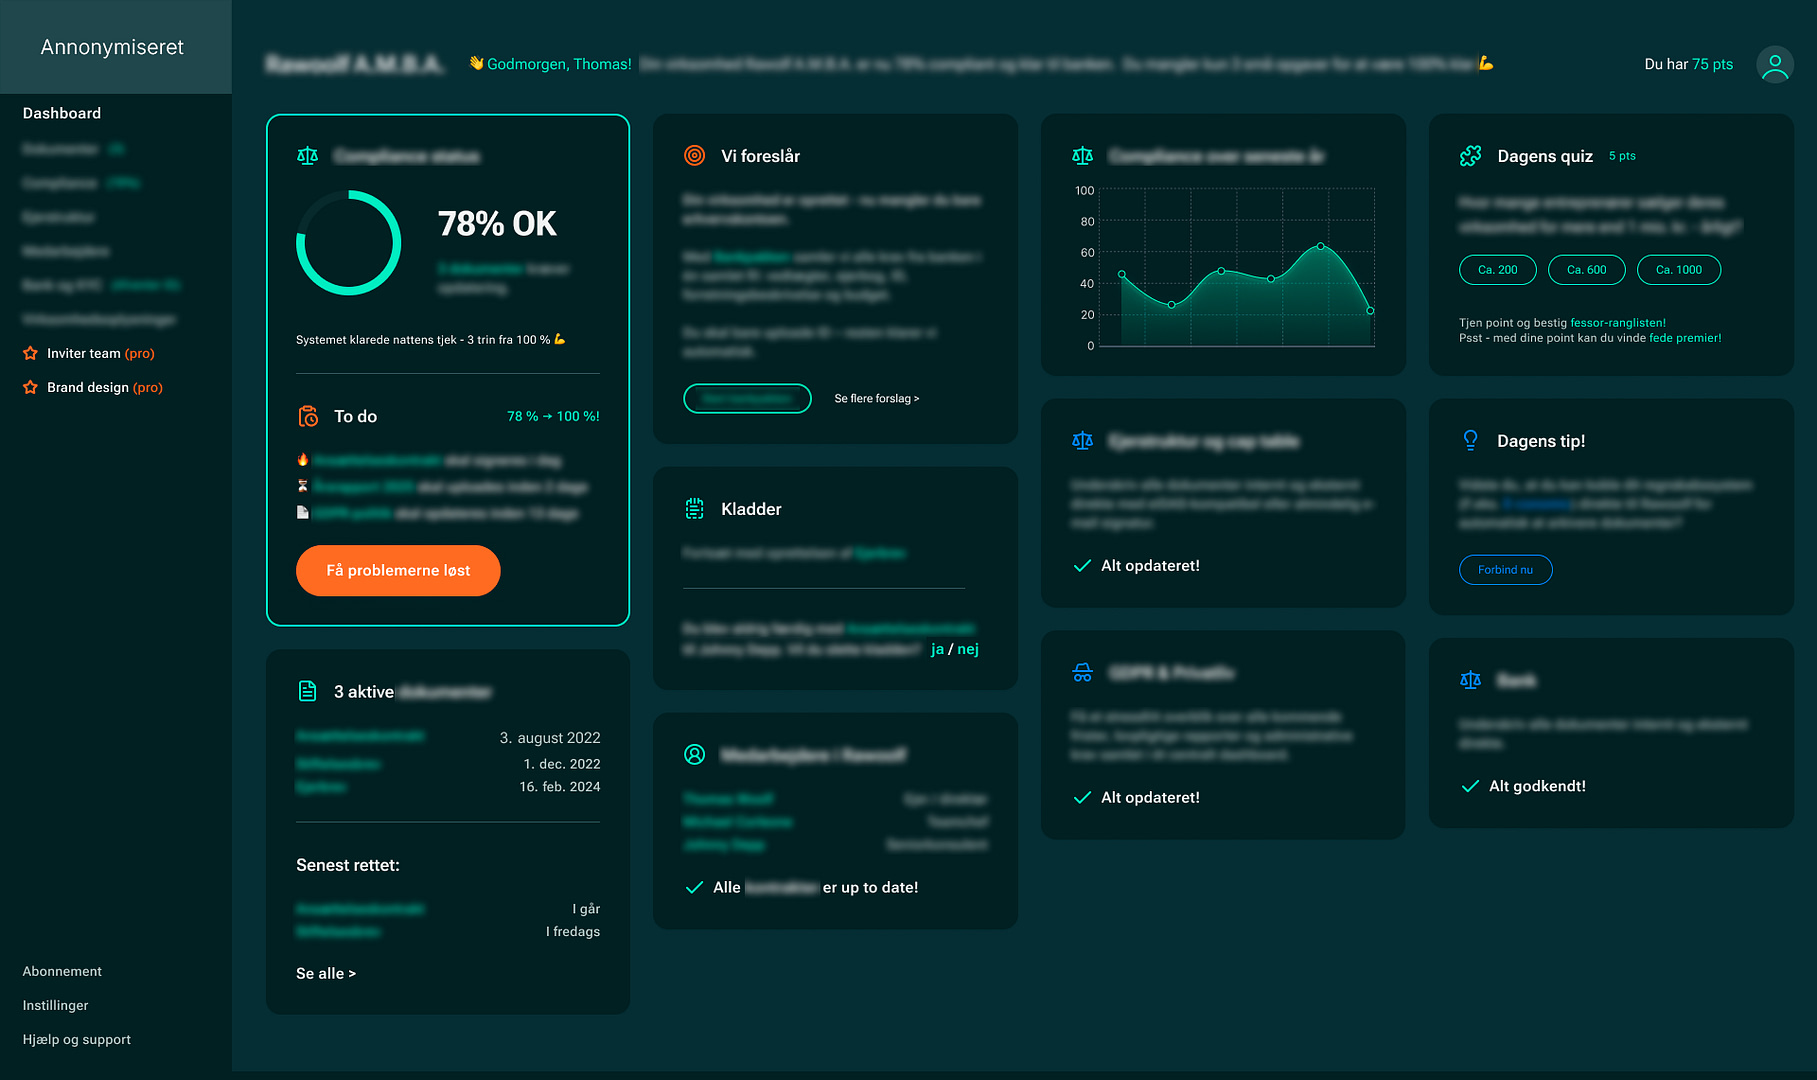Open the fessor-ranglisten leaderboard link
The image size is (1817, 1080).
1617,323
